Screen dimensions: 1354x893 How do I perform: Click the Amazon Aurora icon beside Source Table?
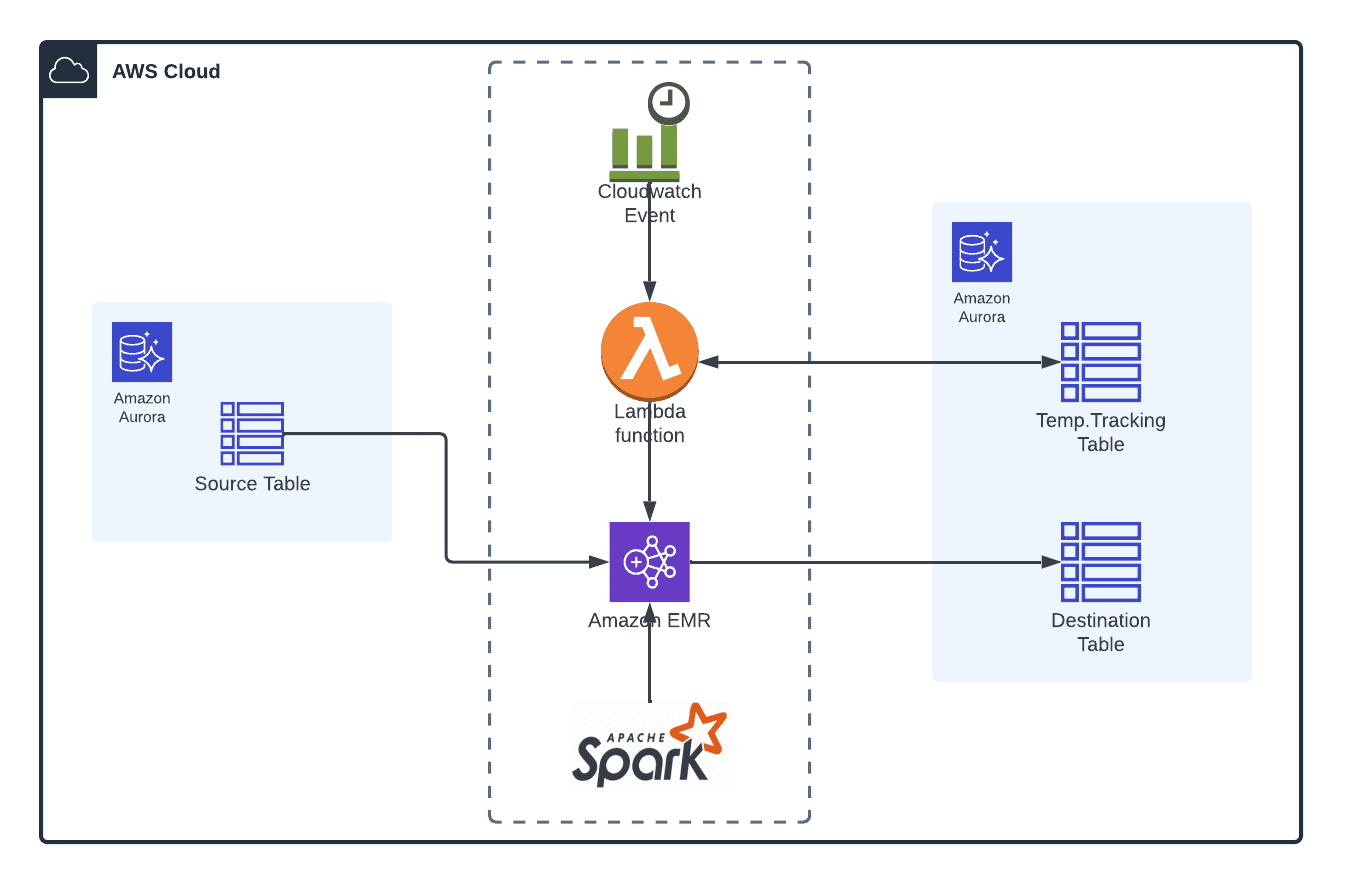pyautogui.click(x=142, y=352)
